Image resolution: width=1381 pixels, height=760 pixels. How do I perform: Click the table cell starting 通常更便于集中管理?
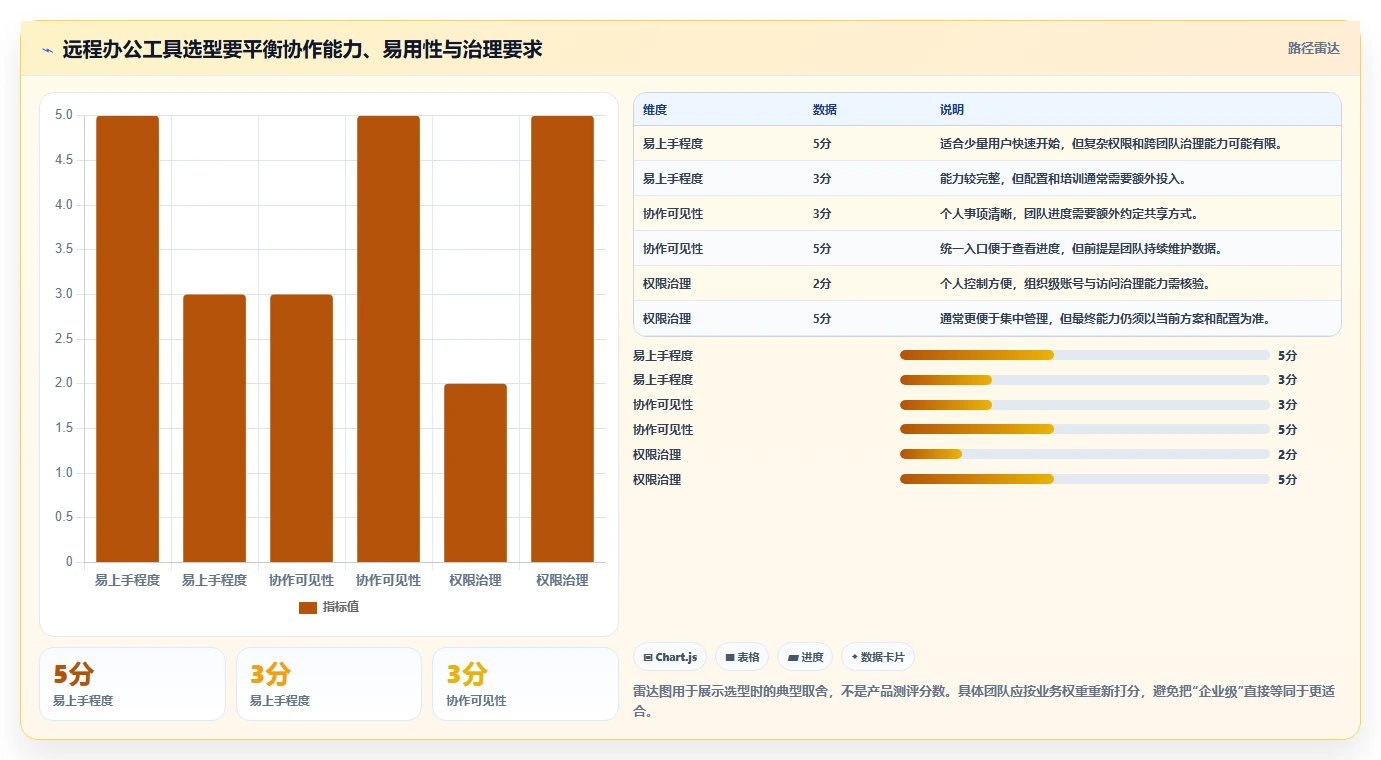[x=1135, y=319]
